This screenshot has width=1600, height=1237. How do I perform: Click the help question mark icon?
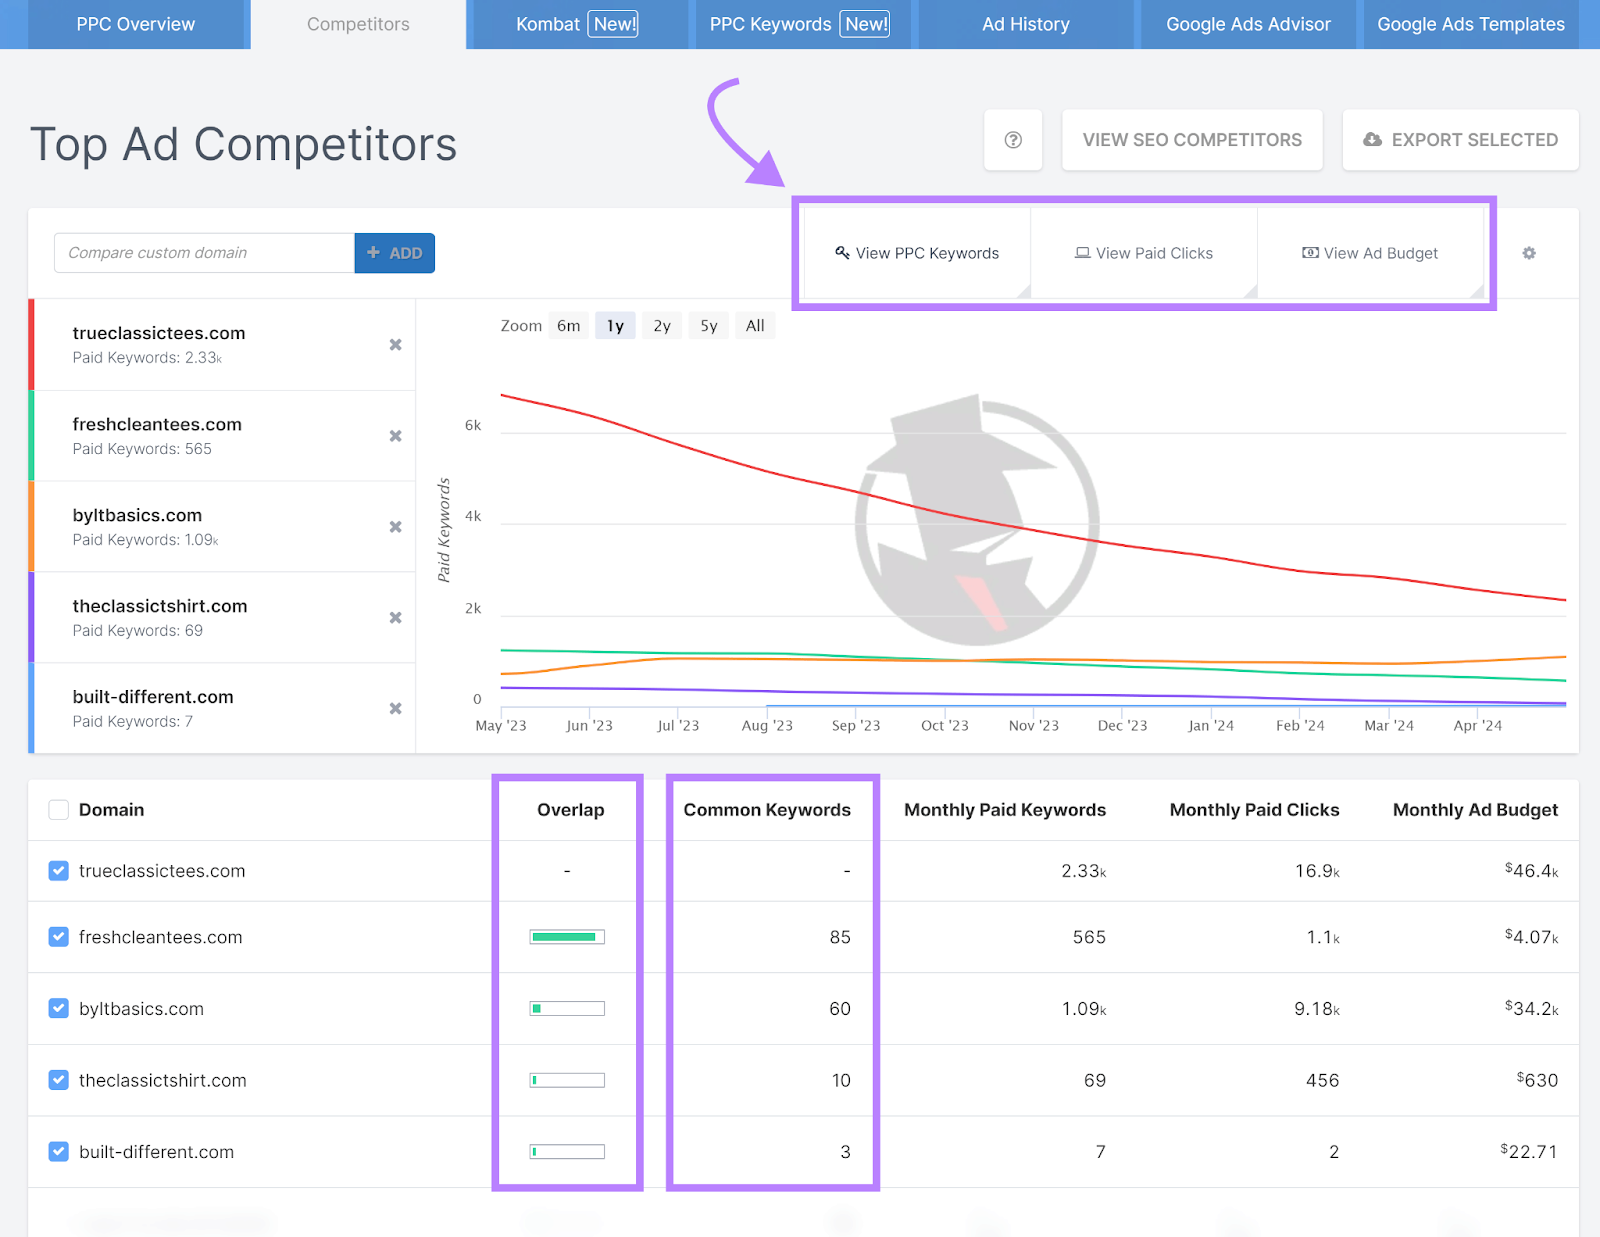click(x=1013, y=140)
